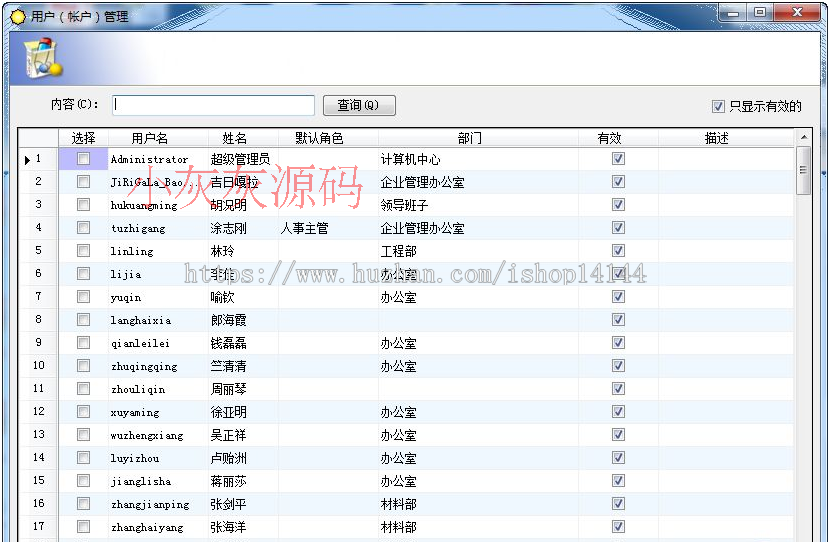Tick the 选择 checkbox for zhanghaiyang
Viewport: 831px width, 542px height.
pyautogui.click(x=83, y=527)
